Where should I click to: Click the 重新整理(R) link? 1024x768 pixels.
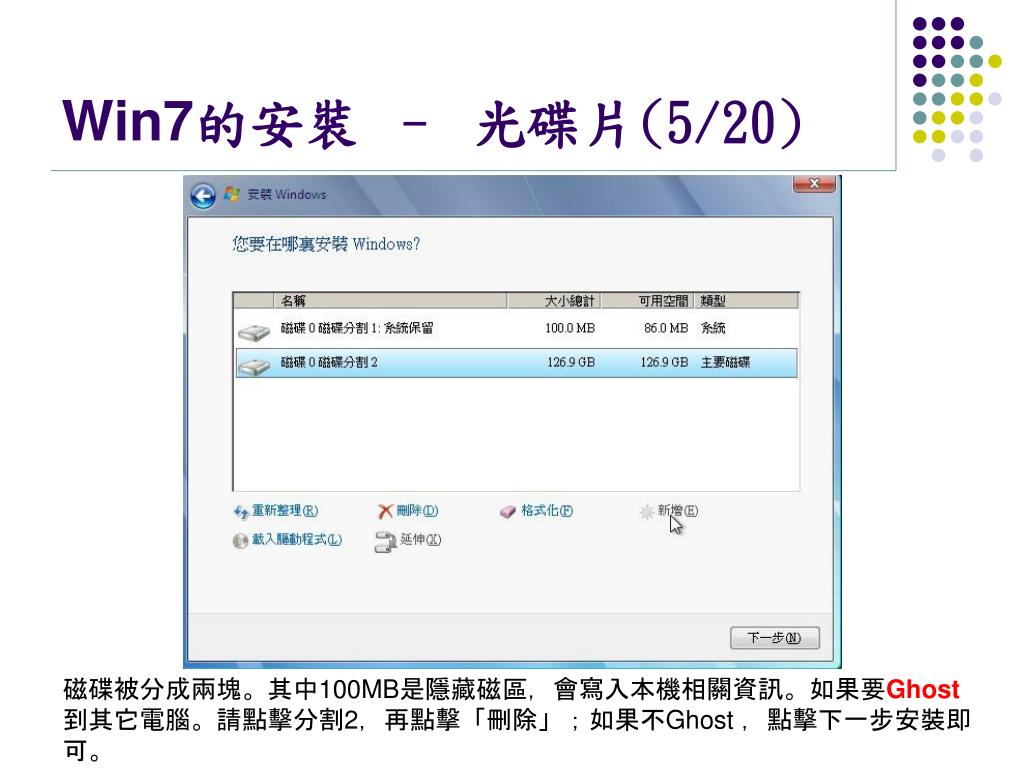coord(285,511)
